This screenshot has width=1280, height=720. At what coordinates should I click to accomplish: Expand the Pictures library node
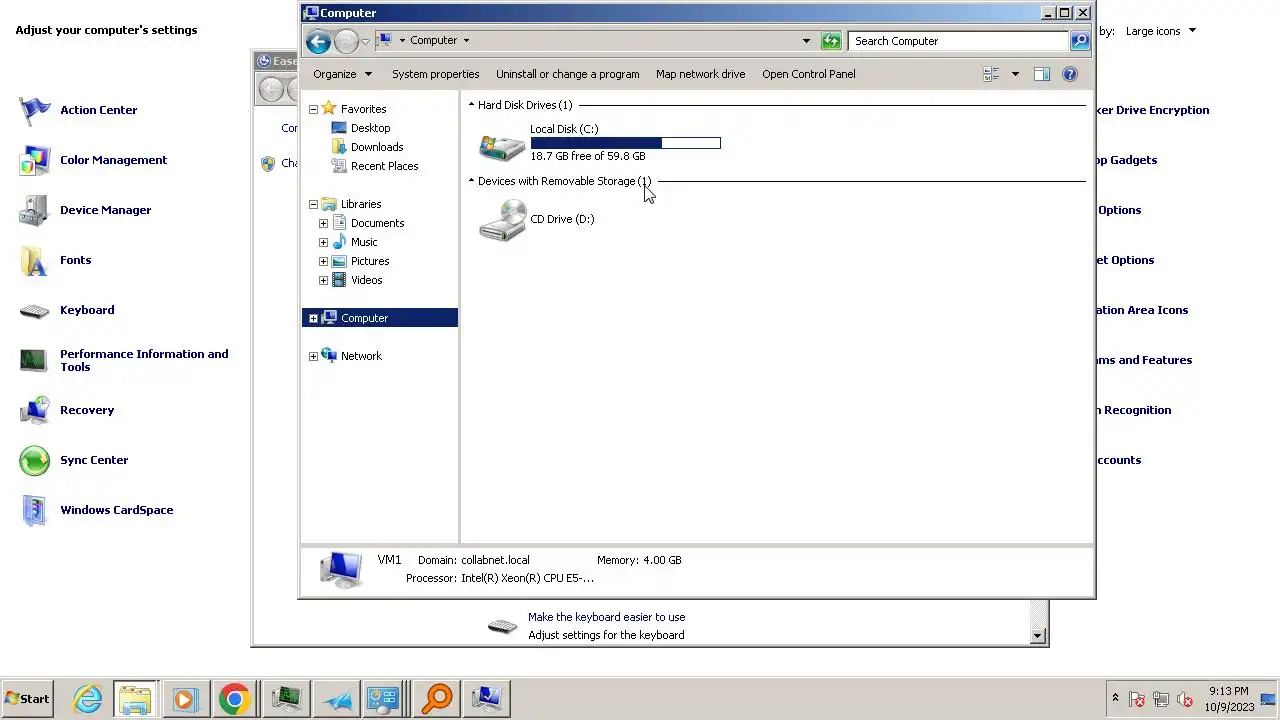323,261
